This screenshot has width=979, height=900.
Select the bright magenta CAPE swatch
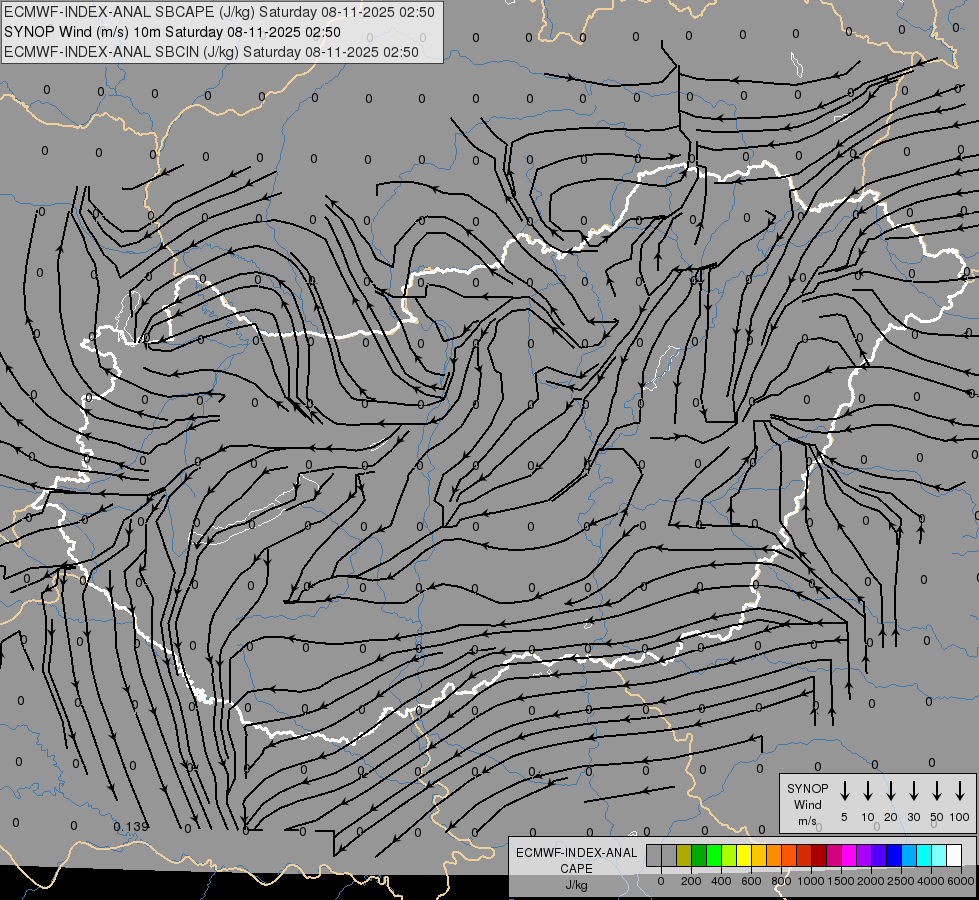click(849, 855)
